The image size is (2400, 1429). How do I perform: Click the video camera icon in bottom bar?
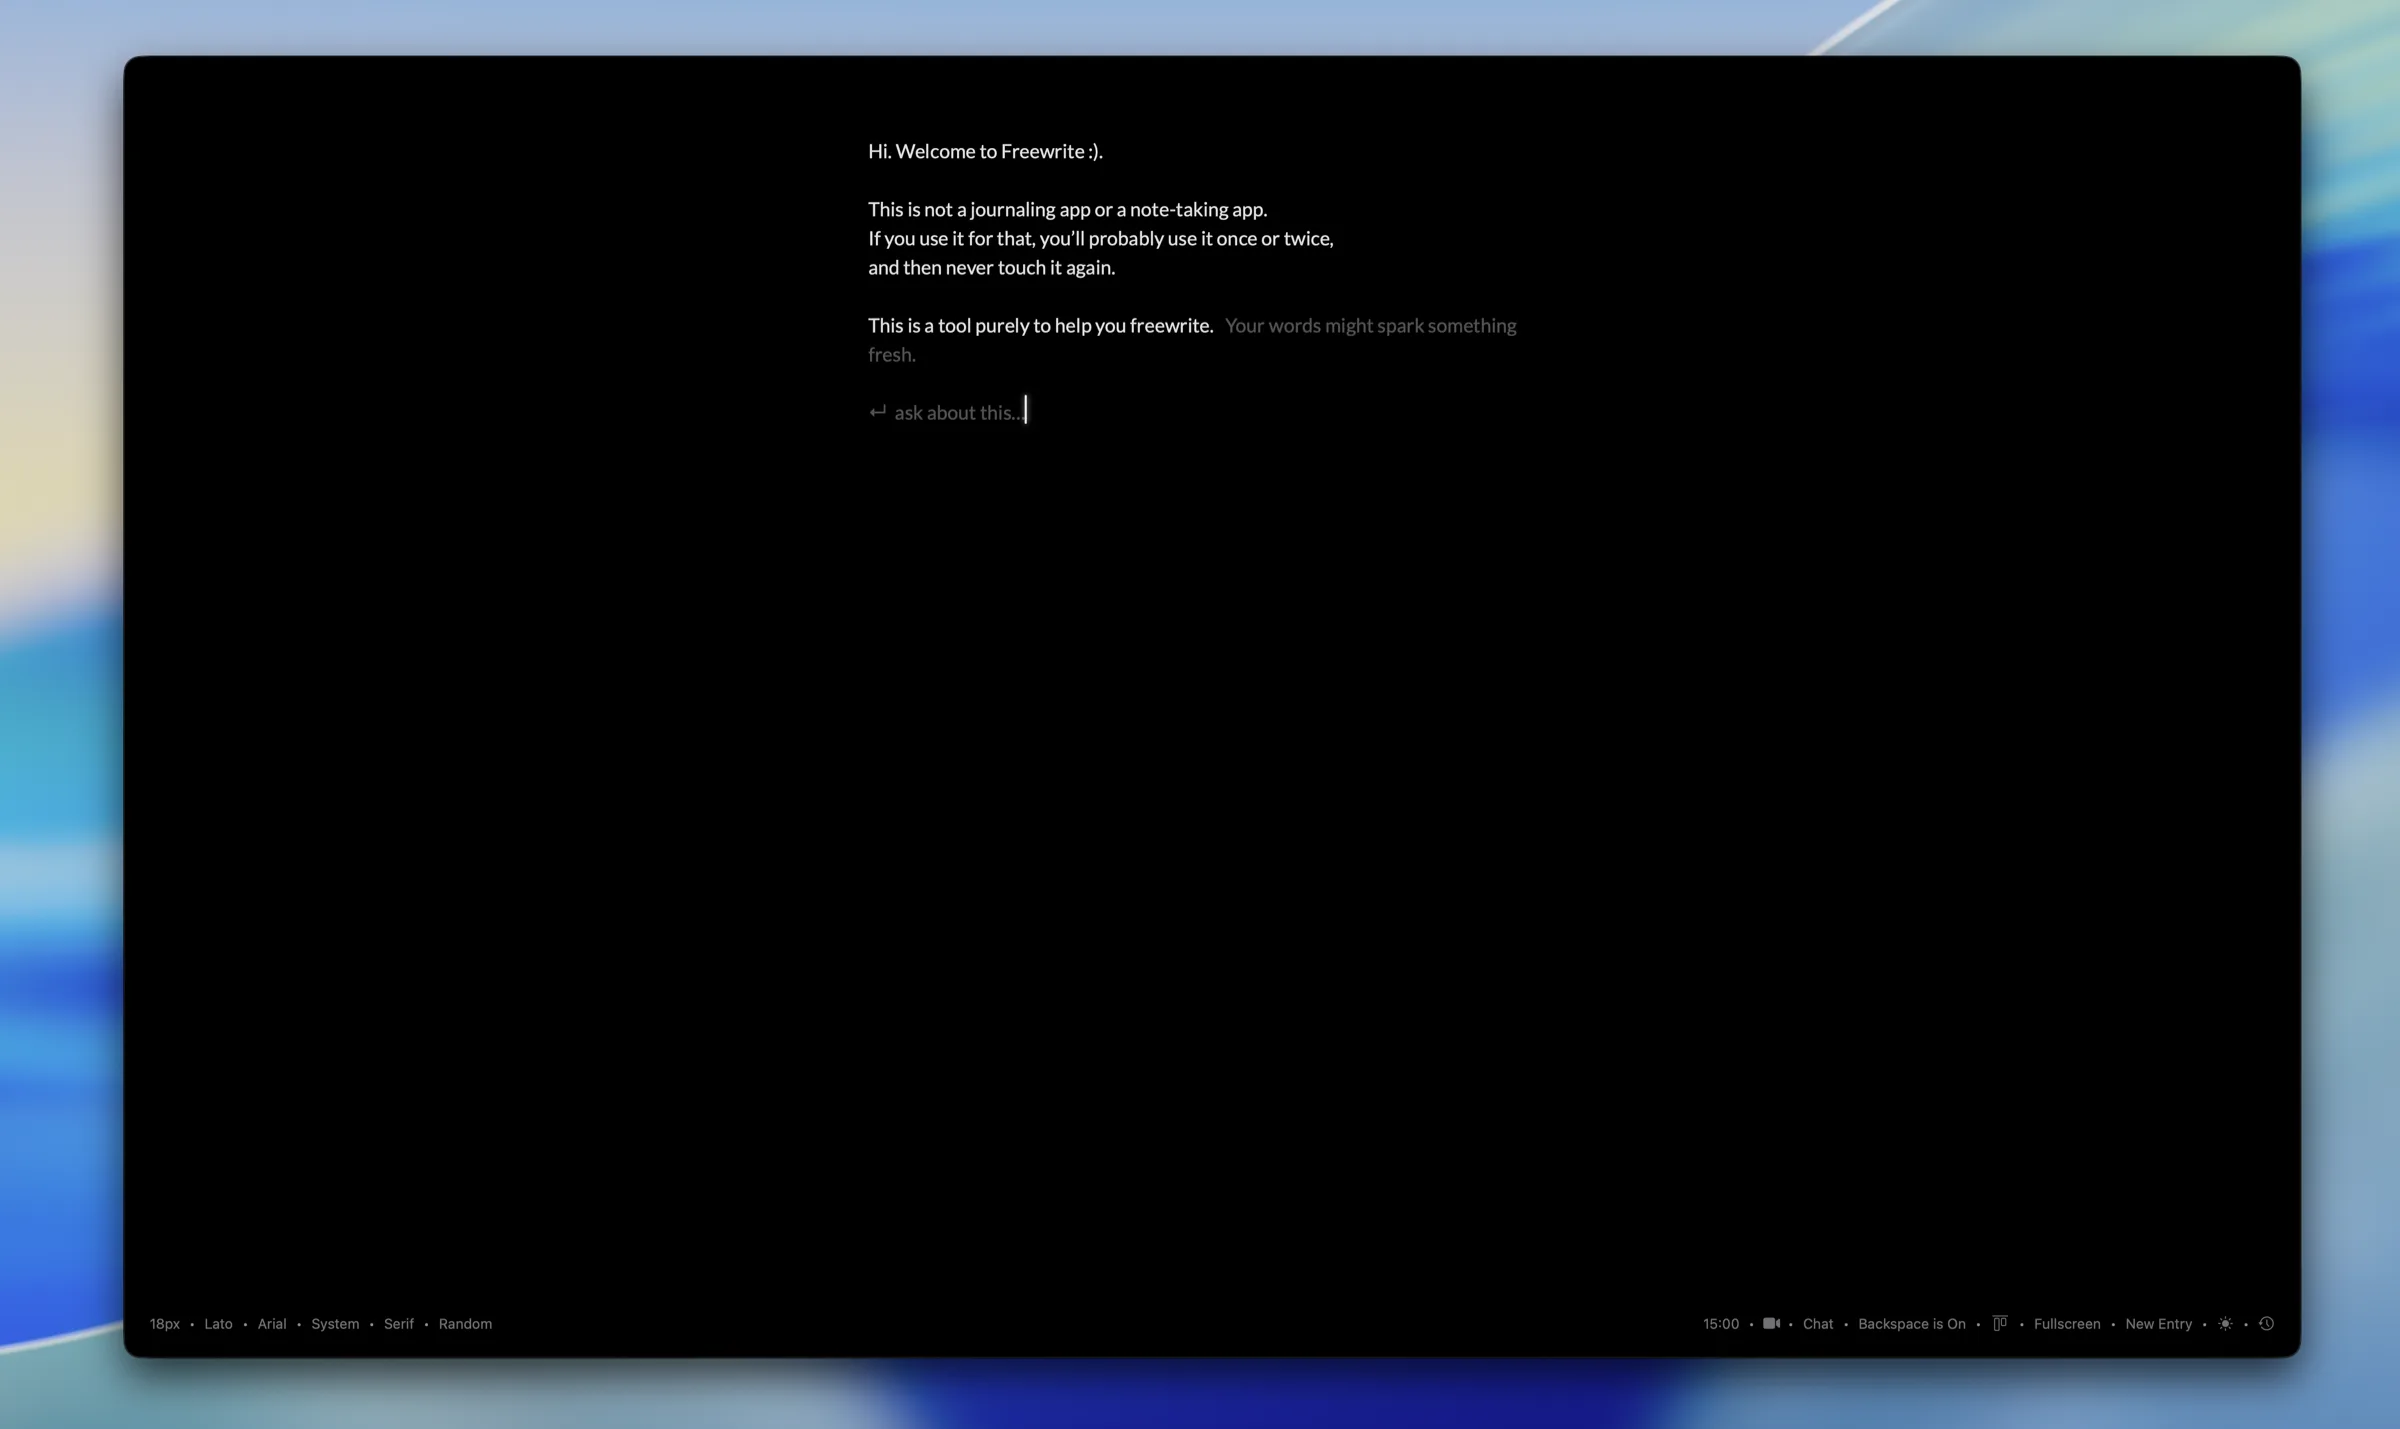[1771, 1323]
